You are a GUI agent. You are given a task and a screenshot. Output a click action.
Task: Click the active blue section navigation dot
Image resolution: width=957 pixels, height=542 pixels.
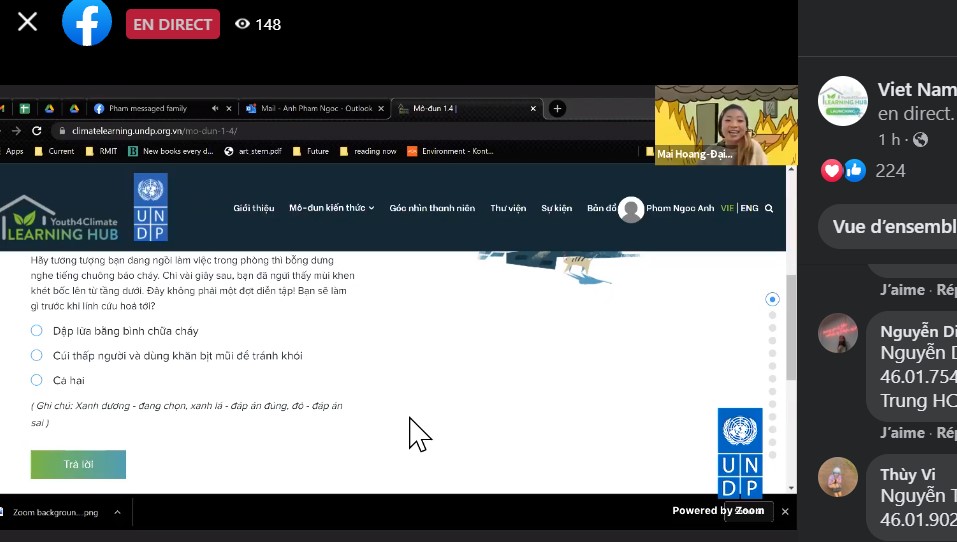[772, 299]
